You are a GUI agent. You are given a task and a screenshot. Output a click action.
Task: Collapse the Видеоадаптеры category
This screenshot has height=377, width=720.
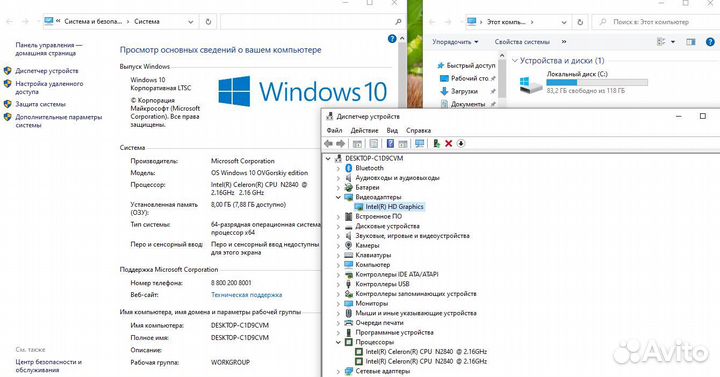point(338,197)
